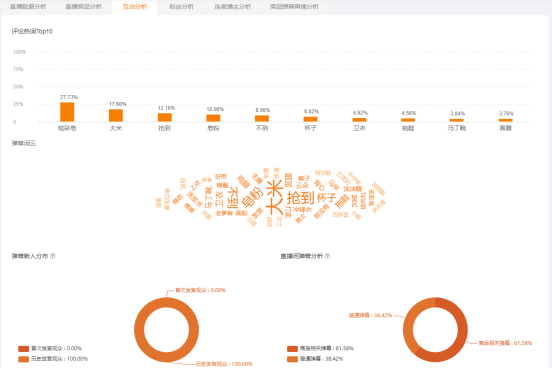Click the 首次发言观众 : 0.00% callout label

tap(201, 290)
